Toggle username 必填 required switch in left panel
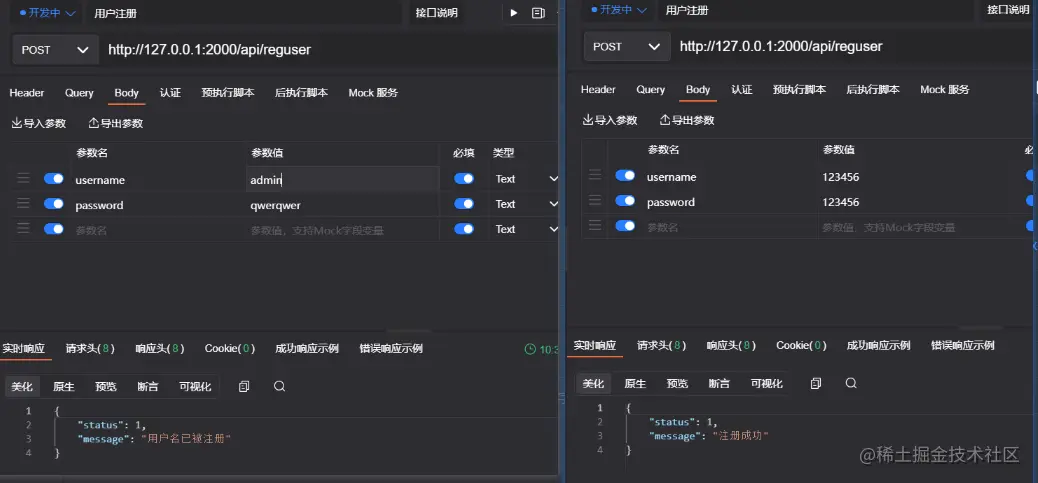1038x483 pixels. (x=464, y=179)
